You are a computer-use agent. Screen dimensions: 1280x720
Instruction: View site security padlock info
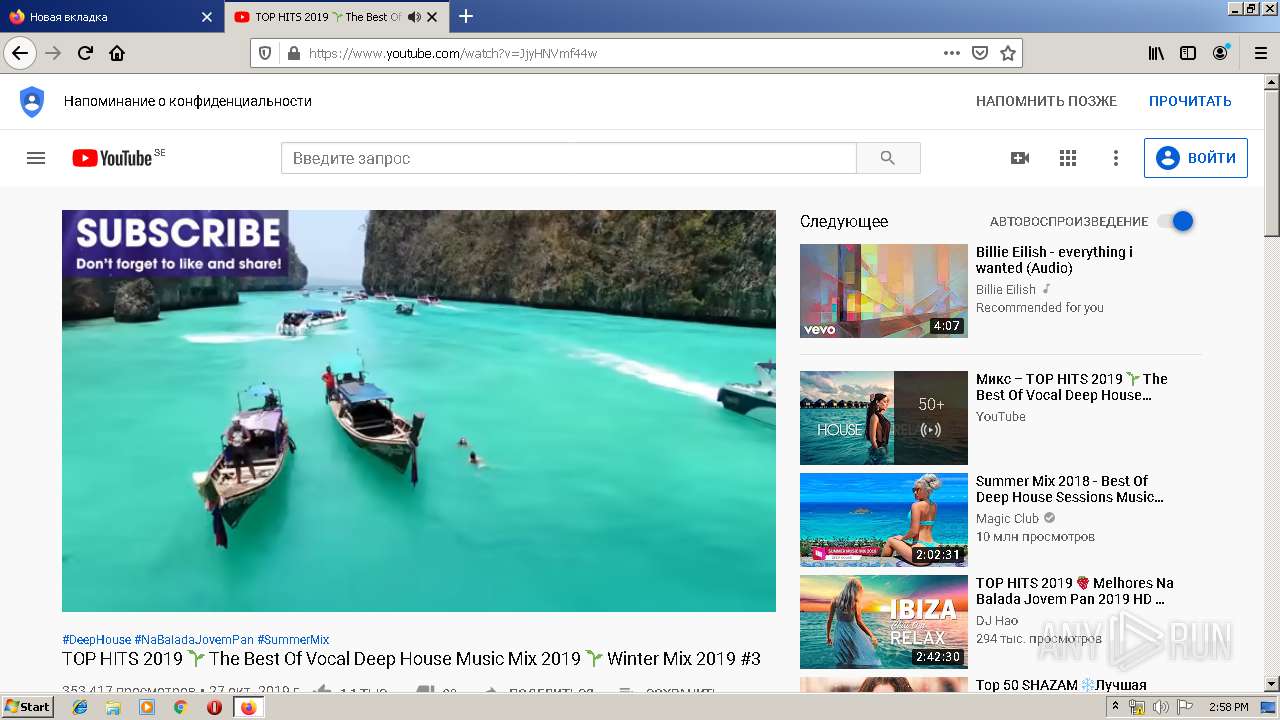tap(293, 53)
